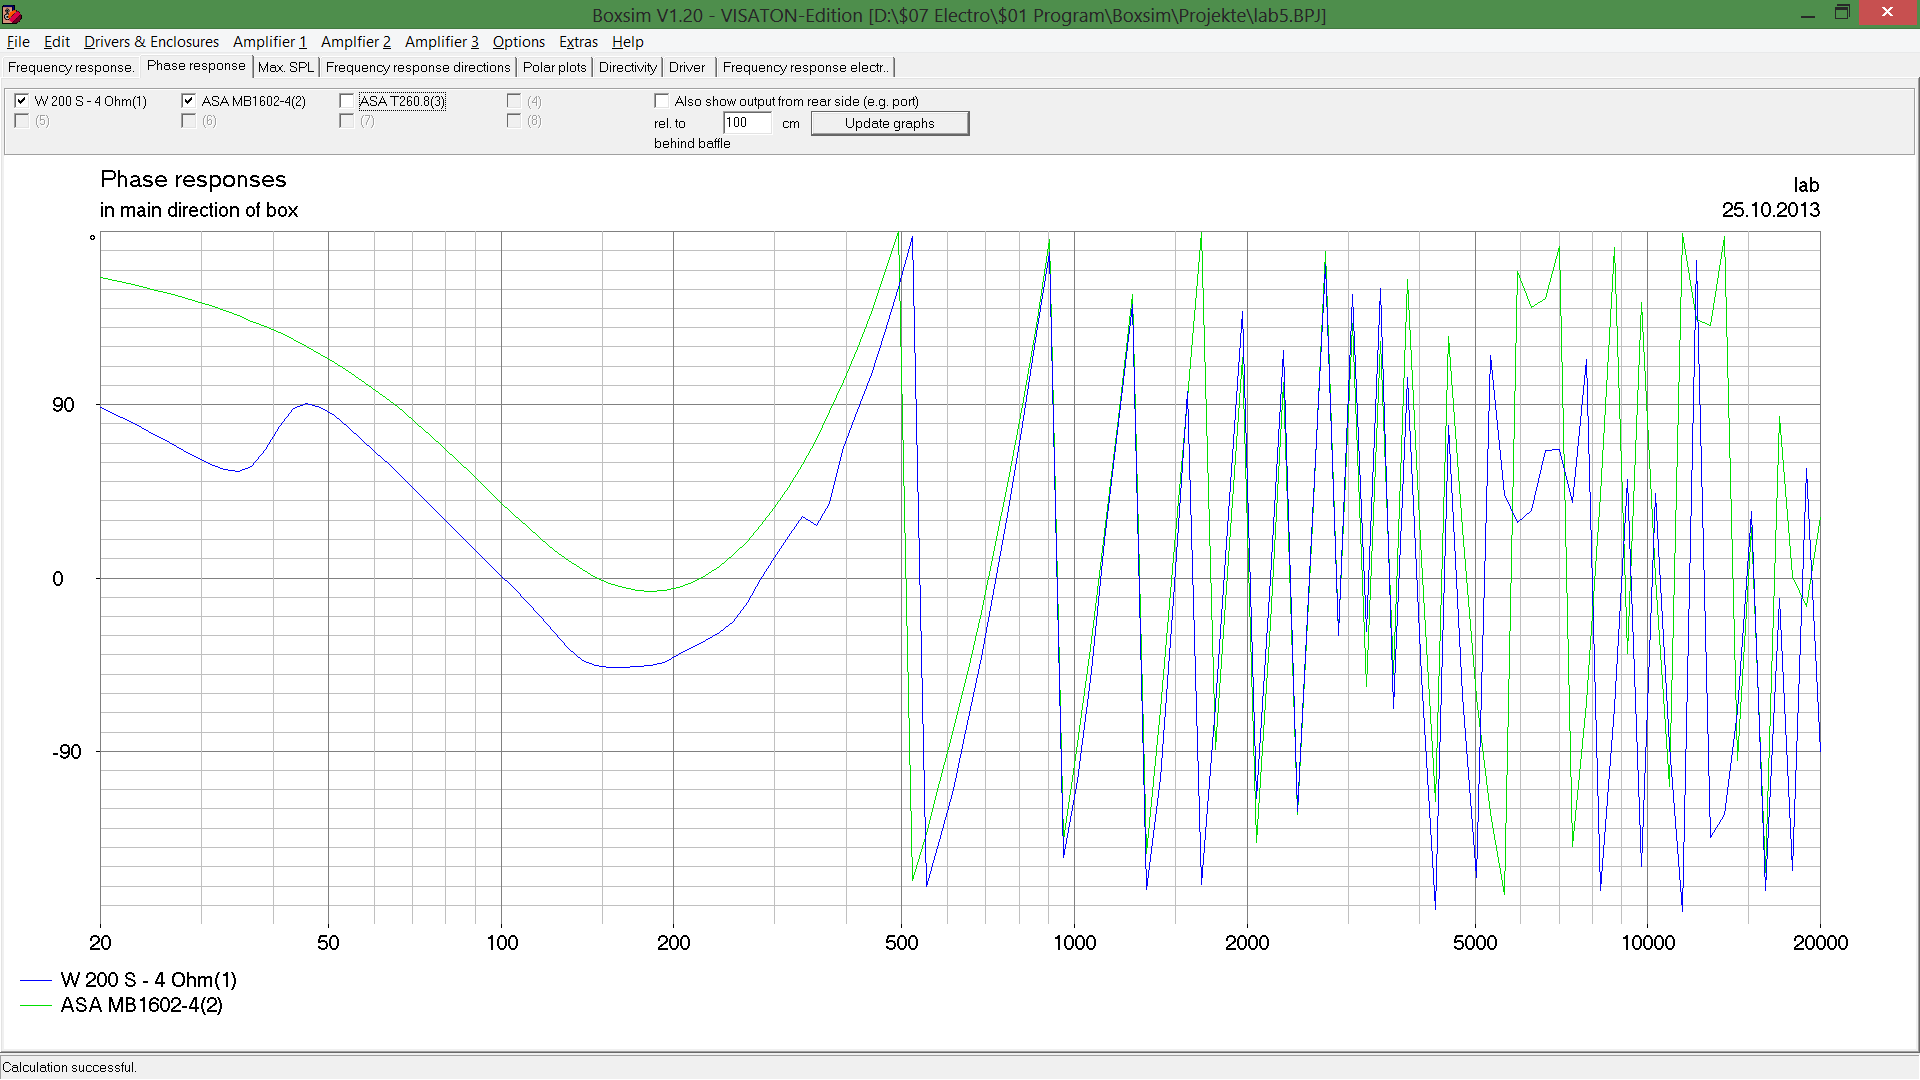Viewport: 1920px width, 1080px height.
Task: Open the Extras menu
Action: (x=578, y=42)
